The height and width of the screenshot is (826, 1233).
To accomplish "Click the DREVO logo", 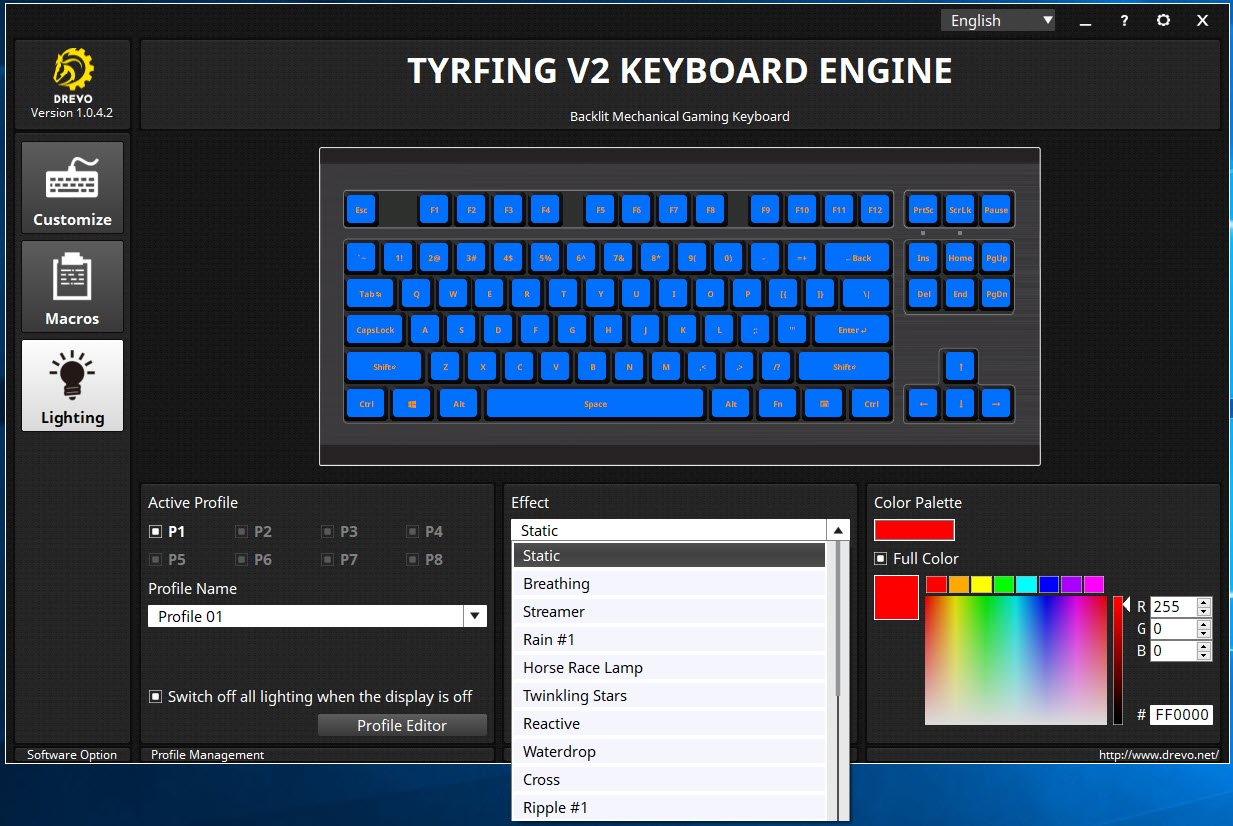I will pyautogui.click(x=73, y=73).
